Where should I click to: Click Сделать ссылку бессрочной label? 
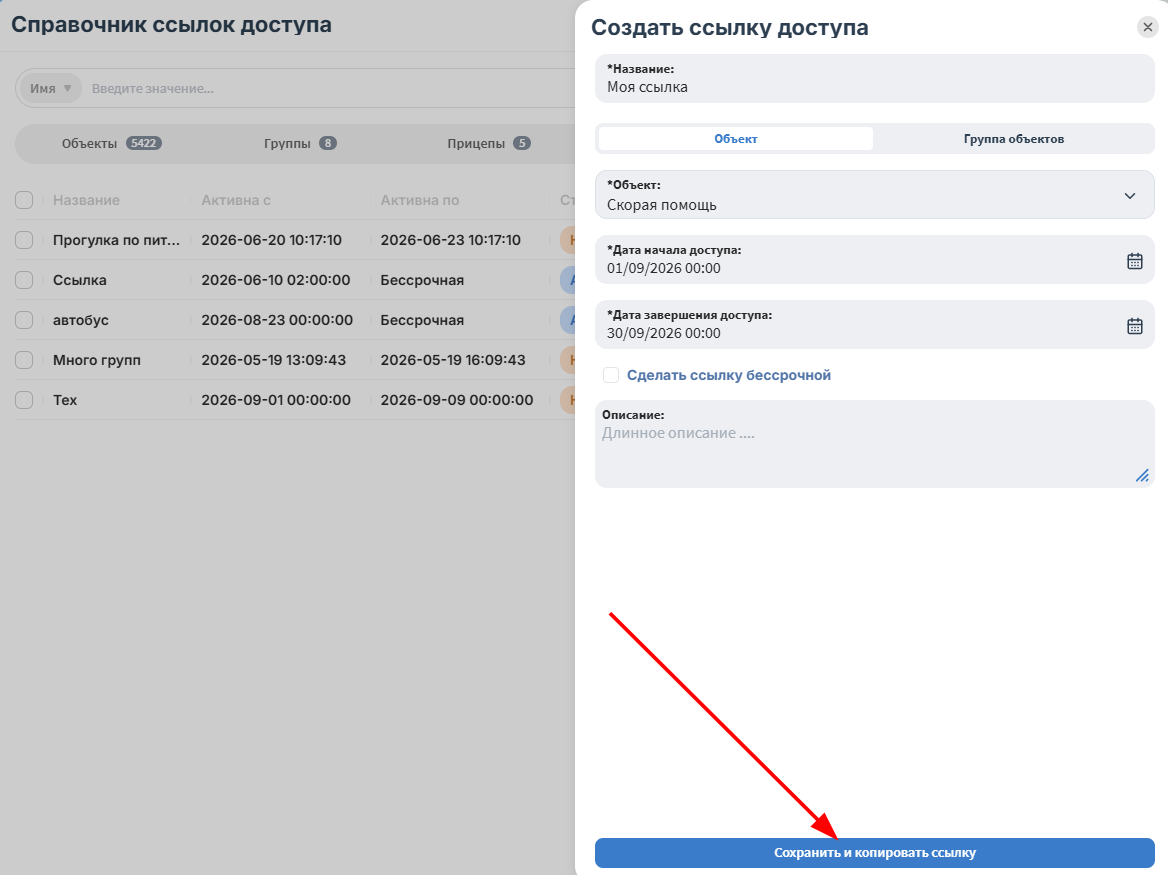coord(729,375)
